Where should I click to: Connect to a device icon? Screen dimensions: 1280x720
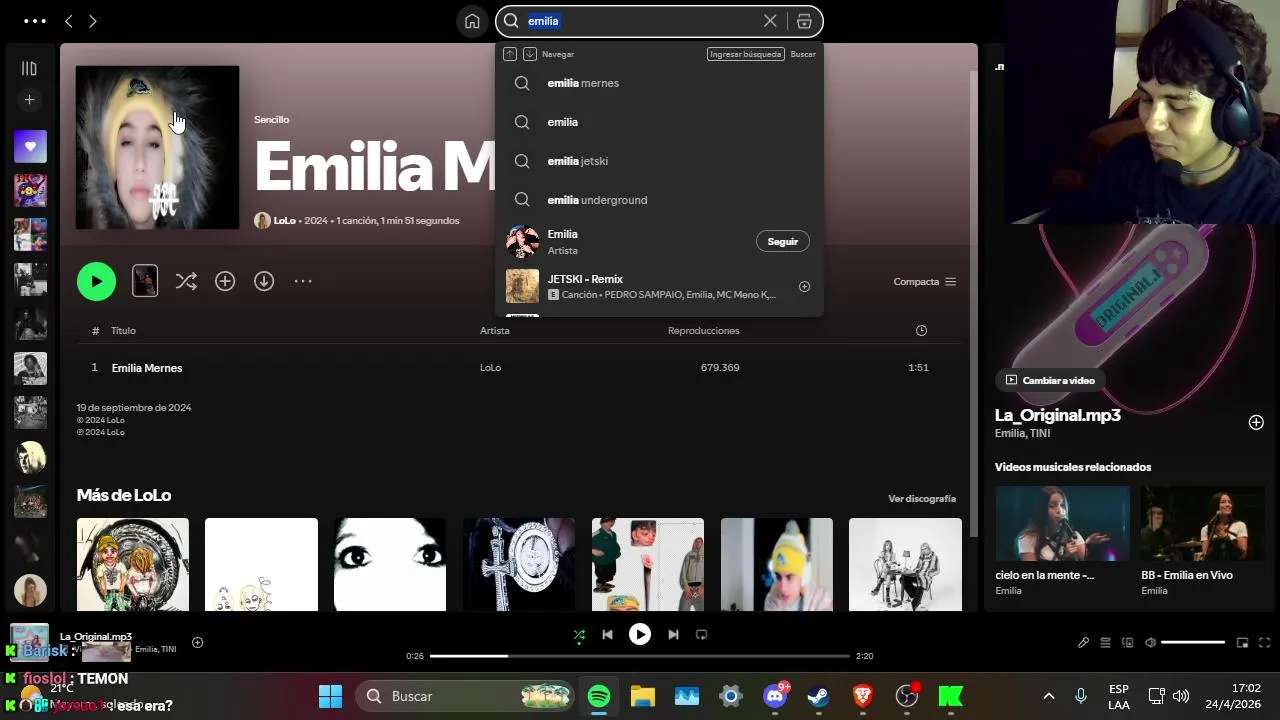point(1128,643)
